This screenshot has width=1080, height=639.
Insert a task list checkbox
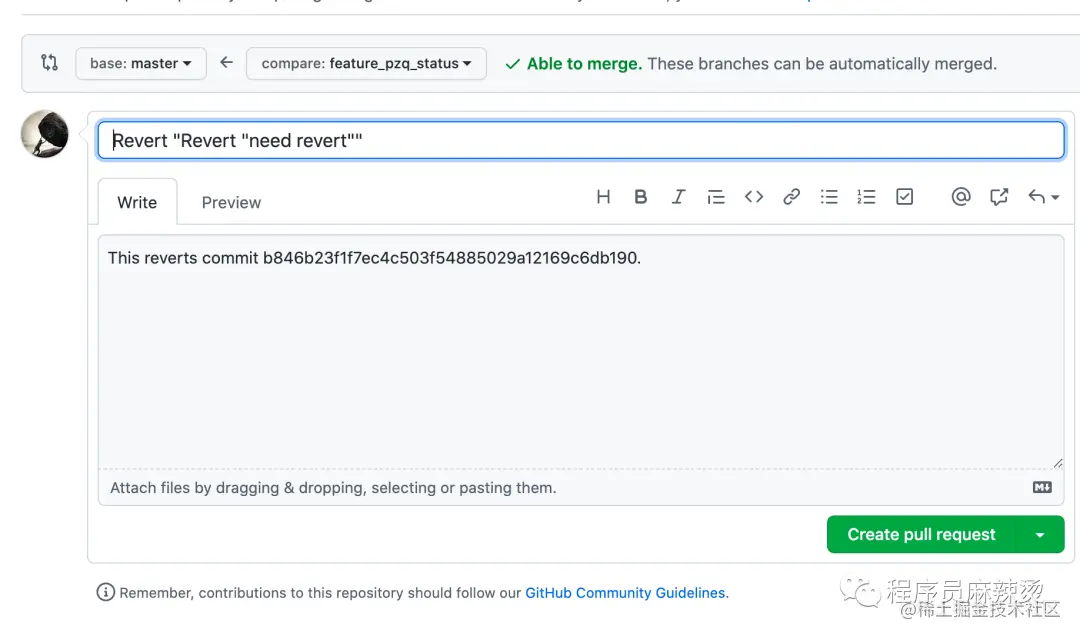(904, 197)
